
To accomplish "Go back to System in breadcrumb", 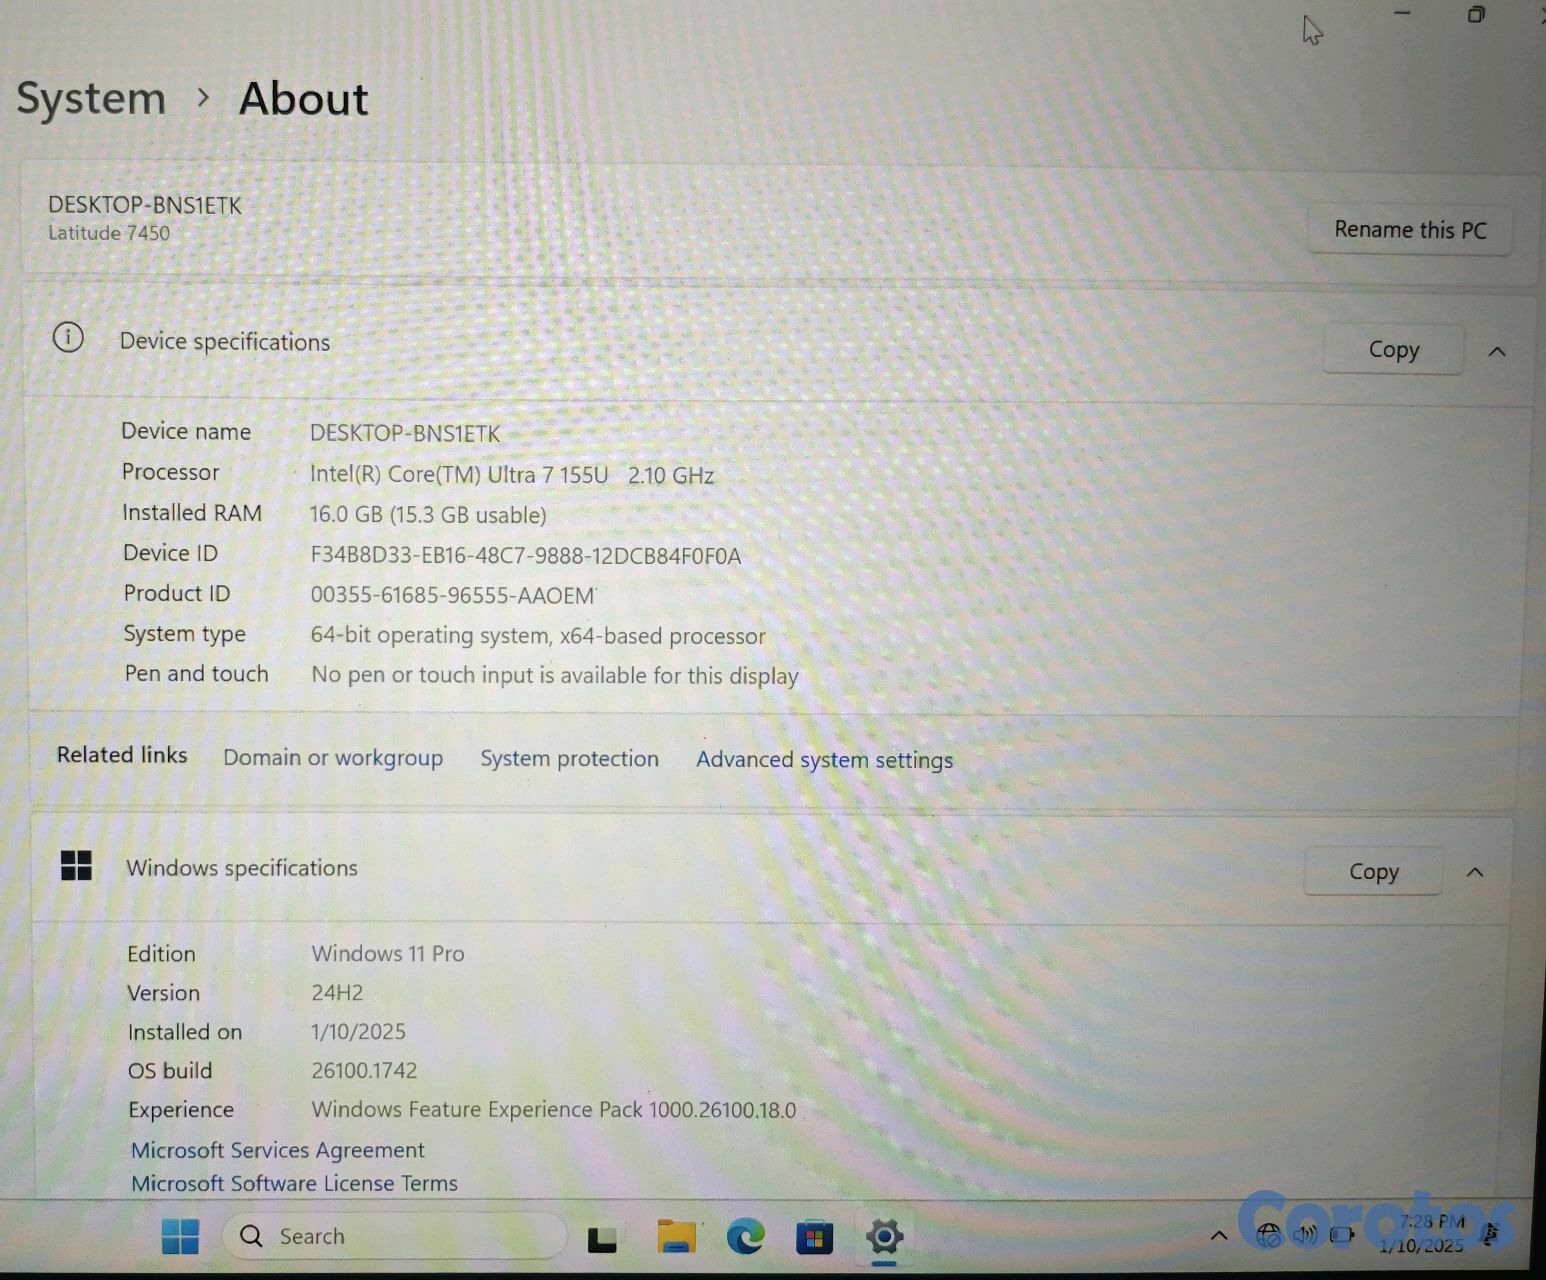I will coord(91,98).
